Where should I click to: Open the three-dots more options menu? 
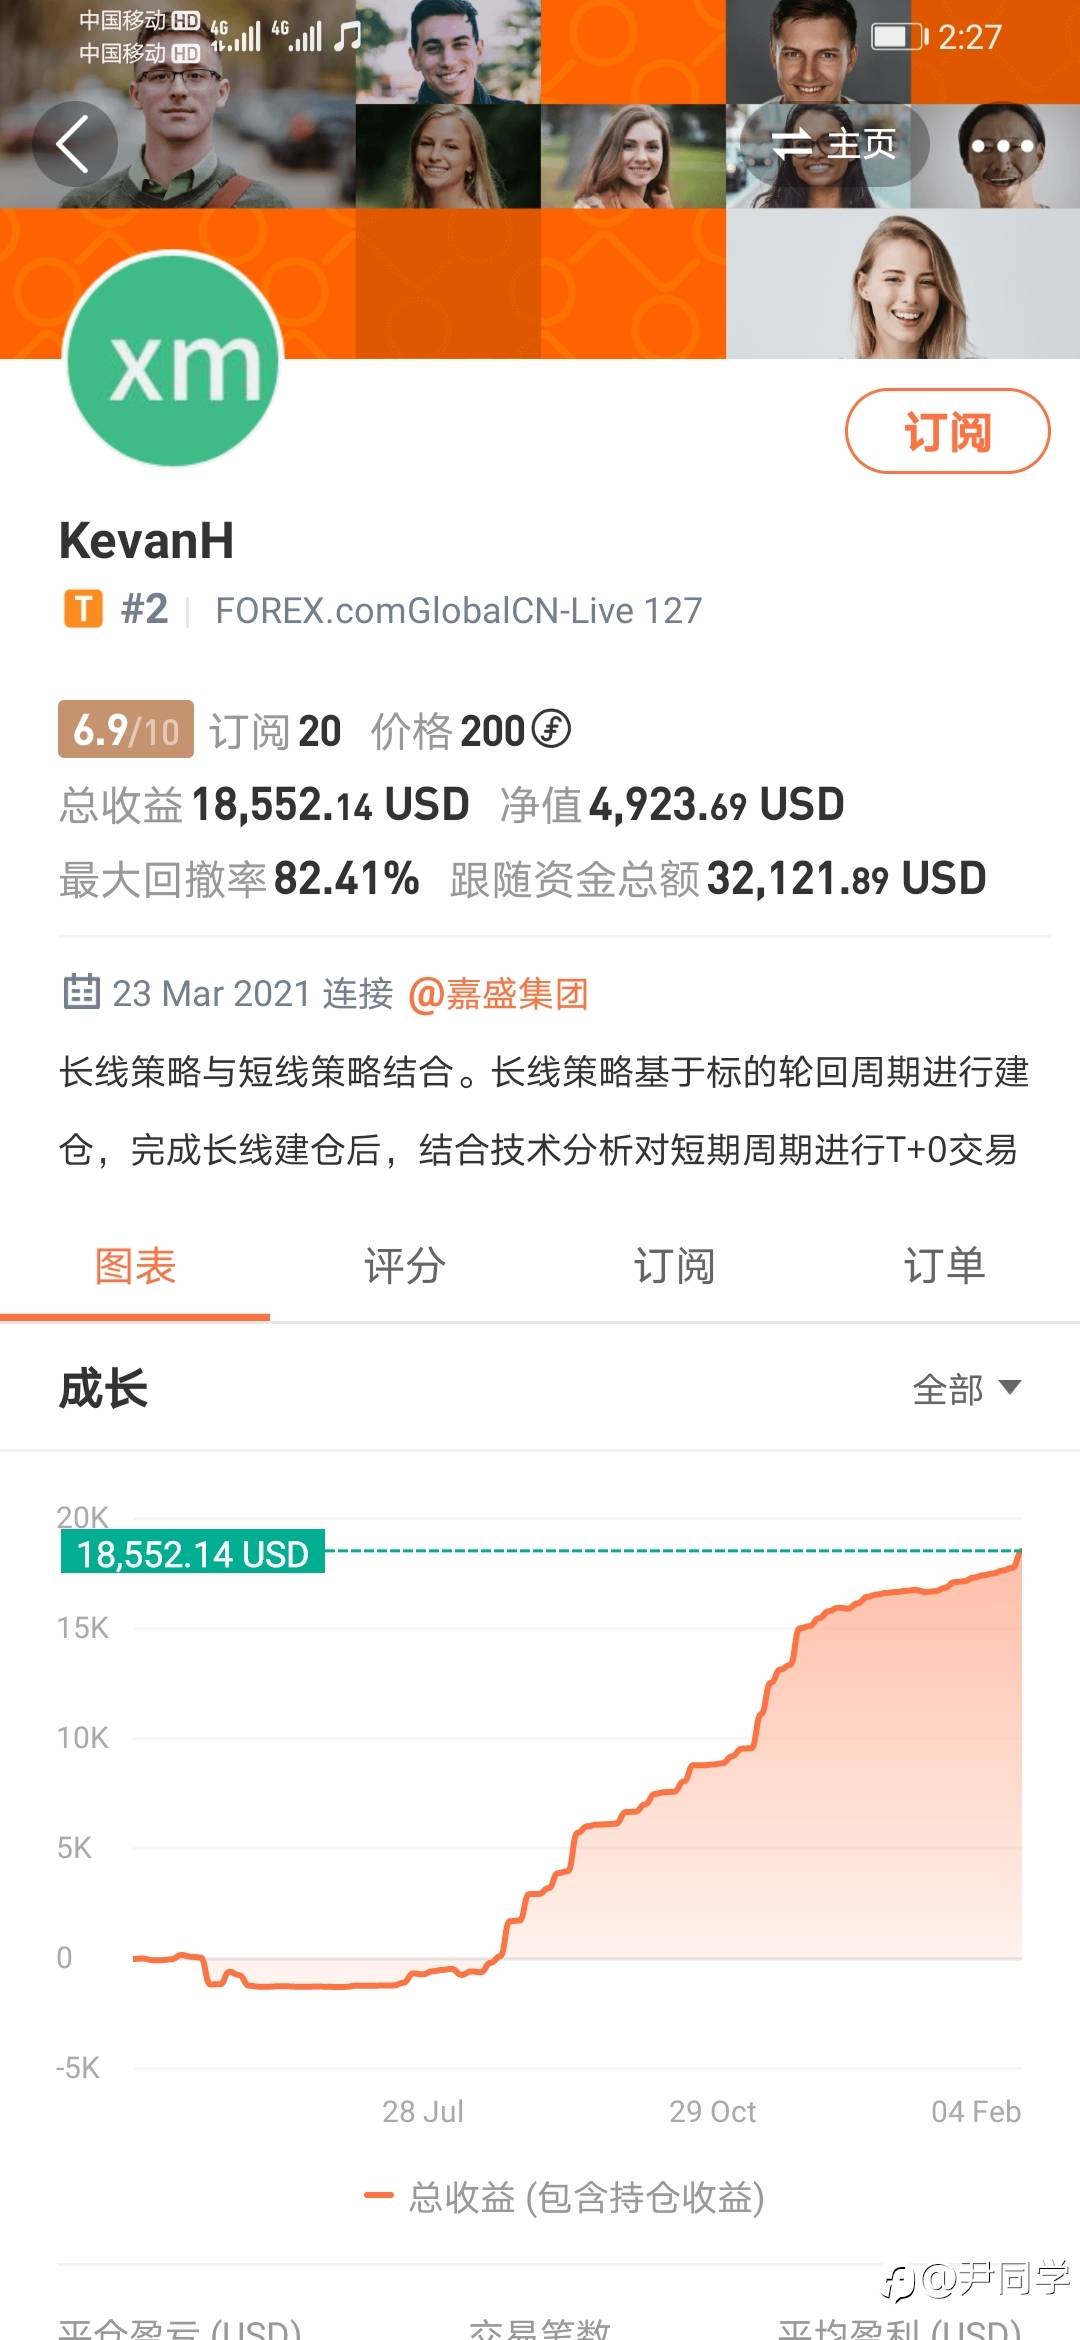tap(1002, 146)
